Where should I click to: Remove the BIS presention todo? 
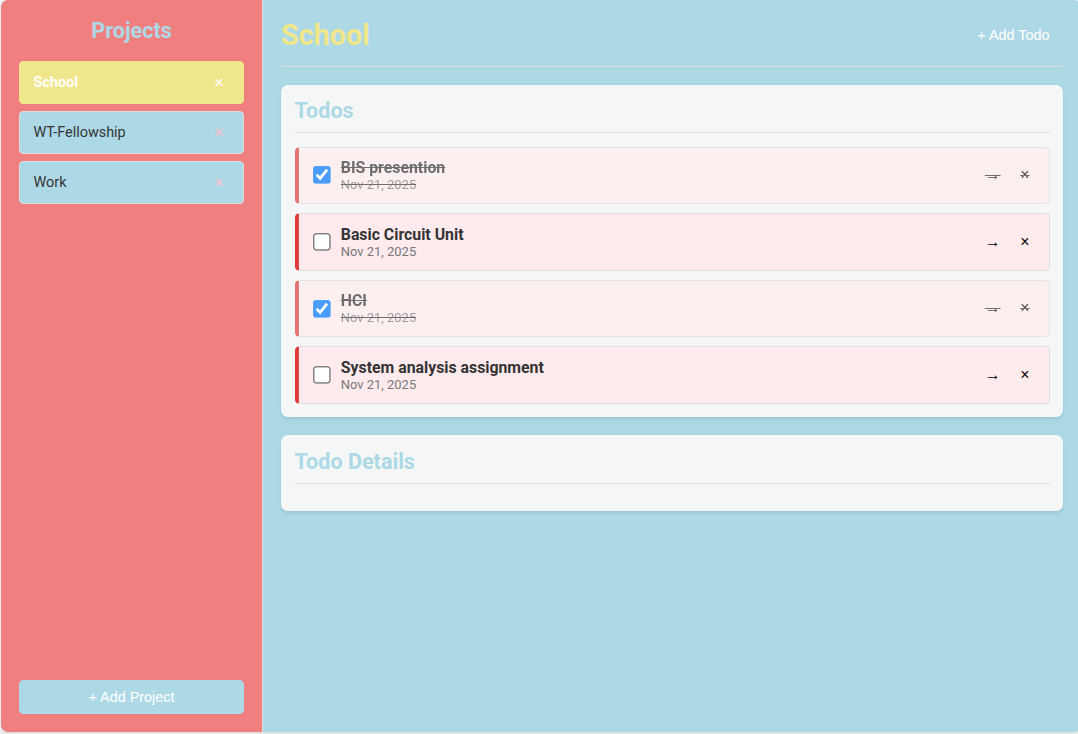click(x=1024, y=175)
